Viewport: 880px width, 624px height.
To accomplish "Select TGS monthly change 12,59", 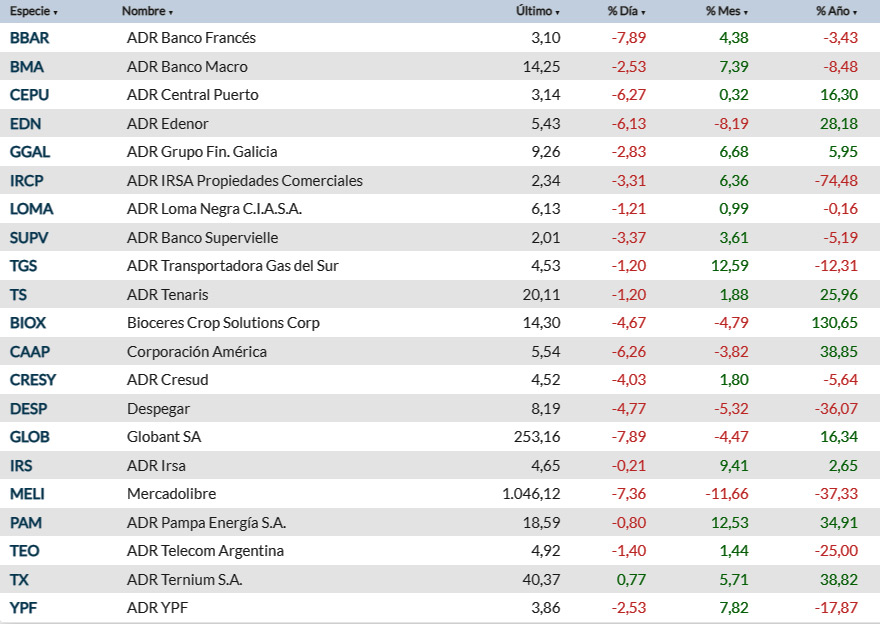I will (x=730, y=266).
